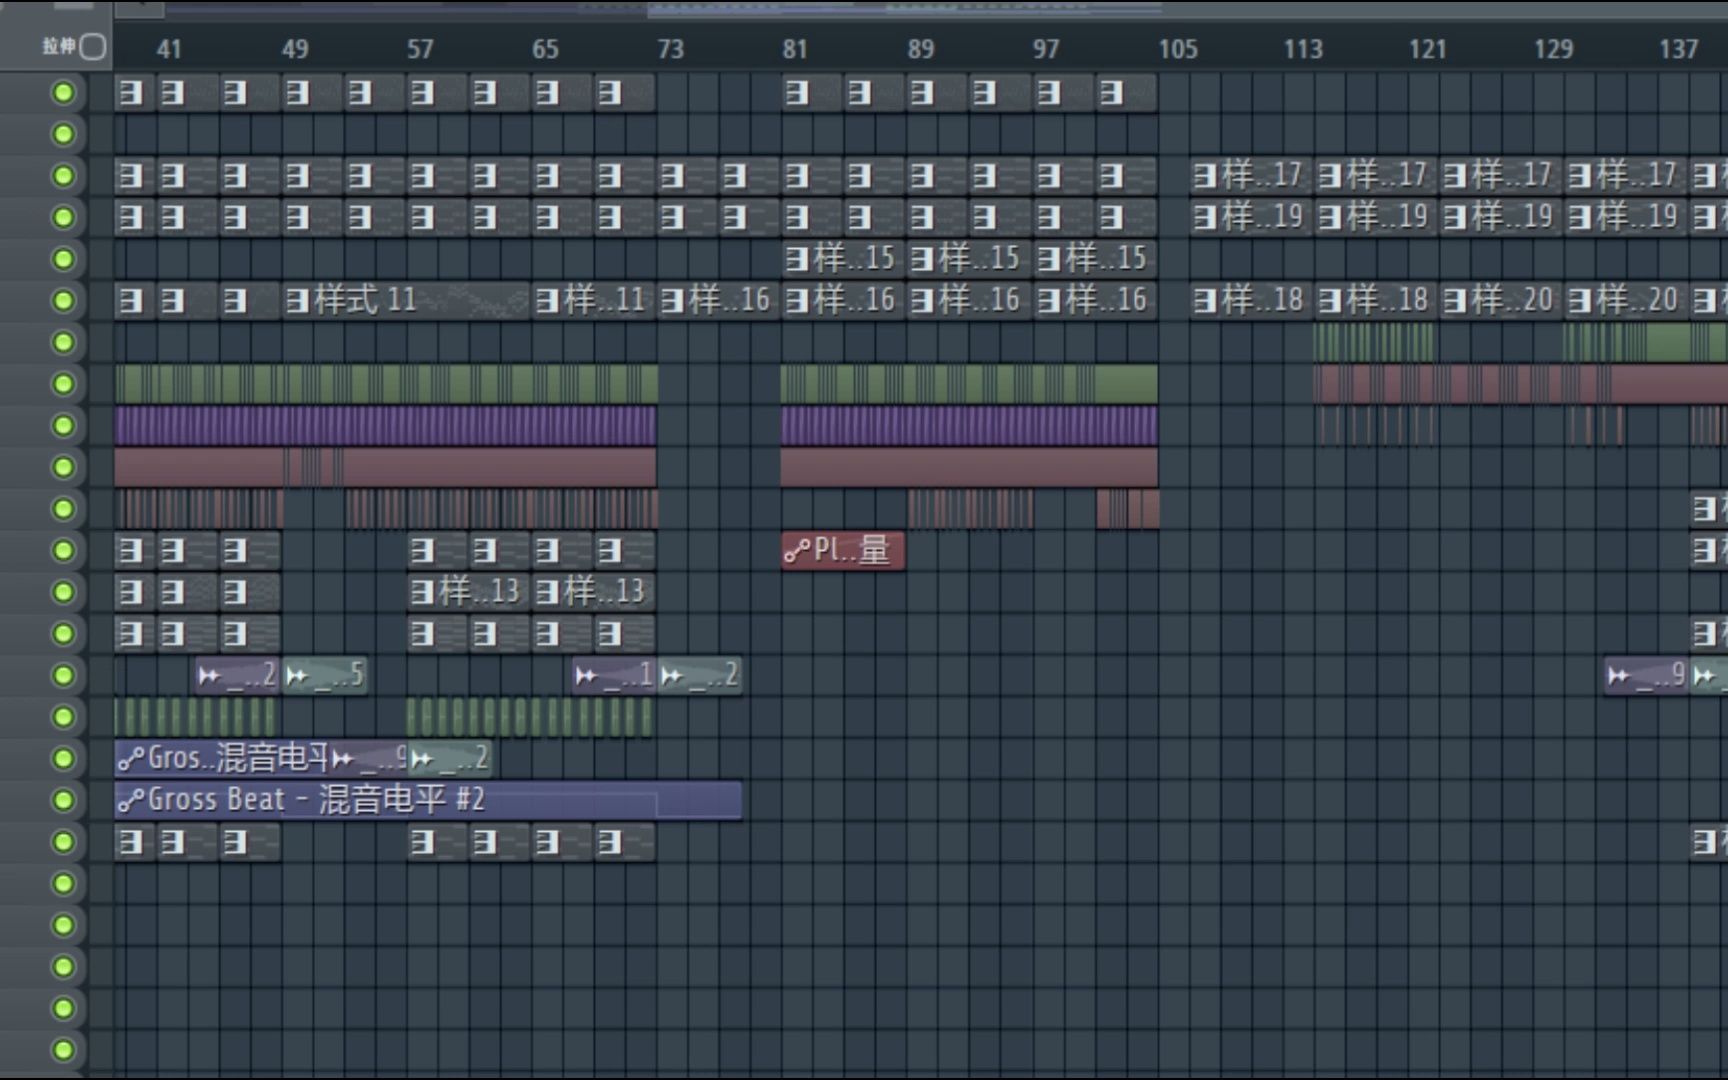Jump to bar 137 on the timeline
Screen dimensions: 1728x1080
[1678, 49]
